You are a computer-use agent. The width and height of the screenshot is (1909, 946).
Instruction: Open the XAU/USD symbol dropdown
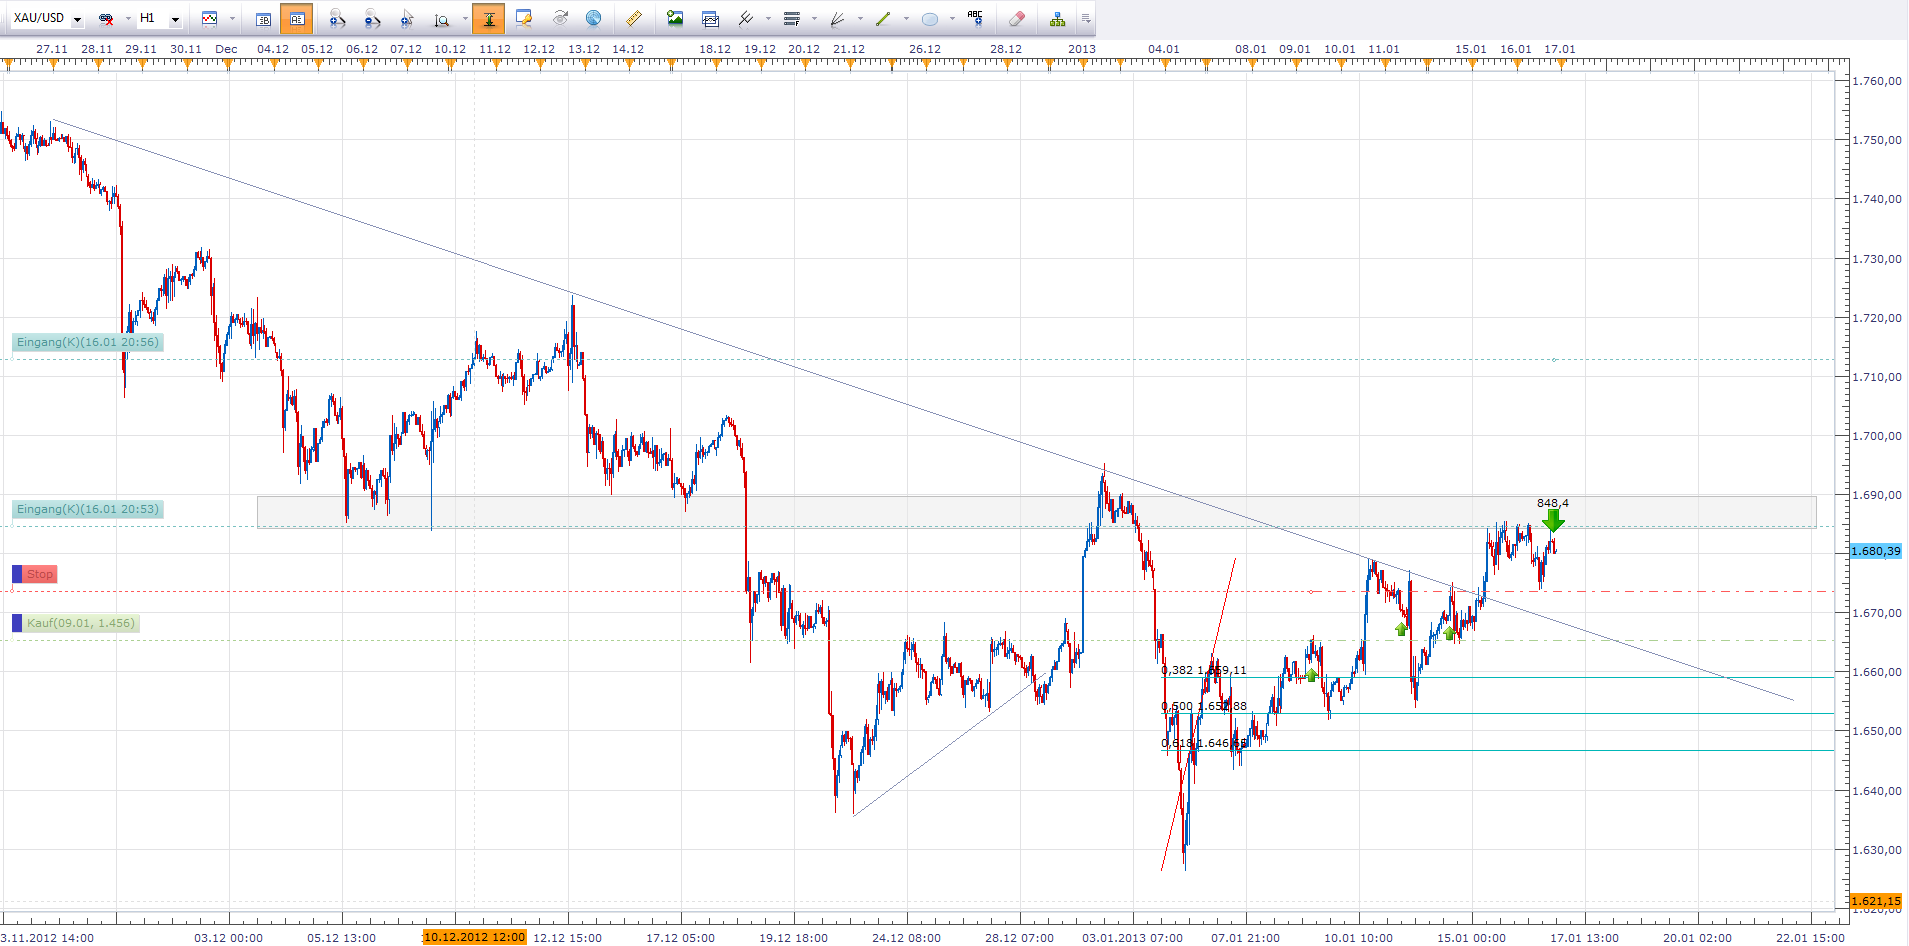[x=77, y=19]
